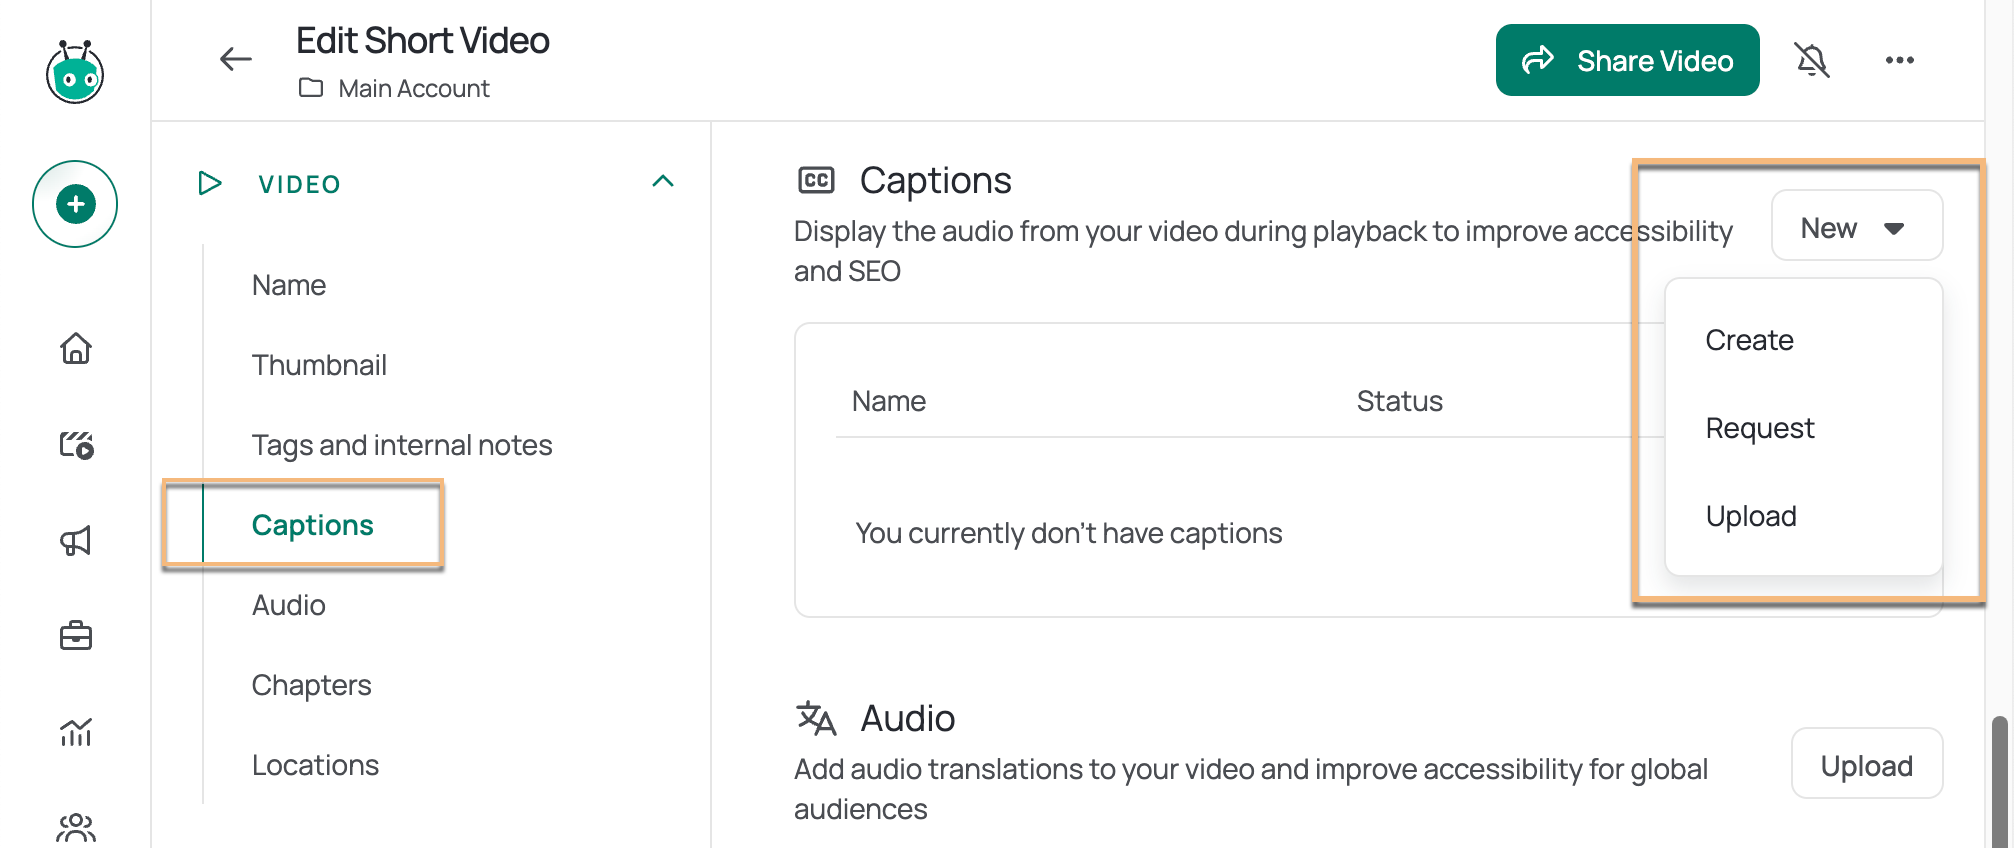Select Name in the Video settings list
This screenshot has width=2014, height=848.
tap(289, 285)
